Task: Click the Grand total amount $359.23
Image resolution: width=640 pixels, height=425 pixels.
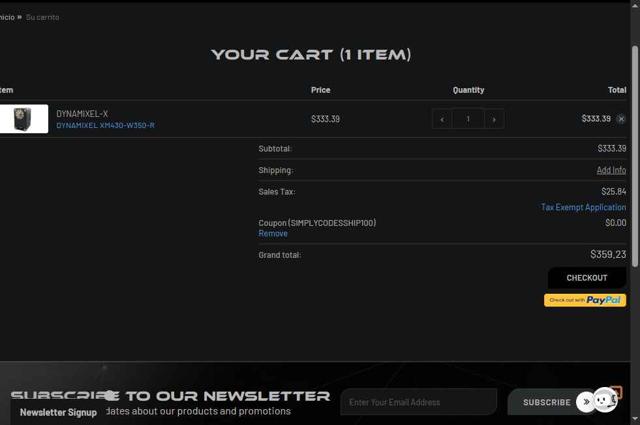Action: 608,255
